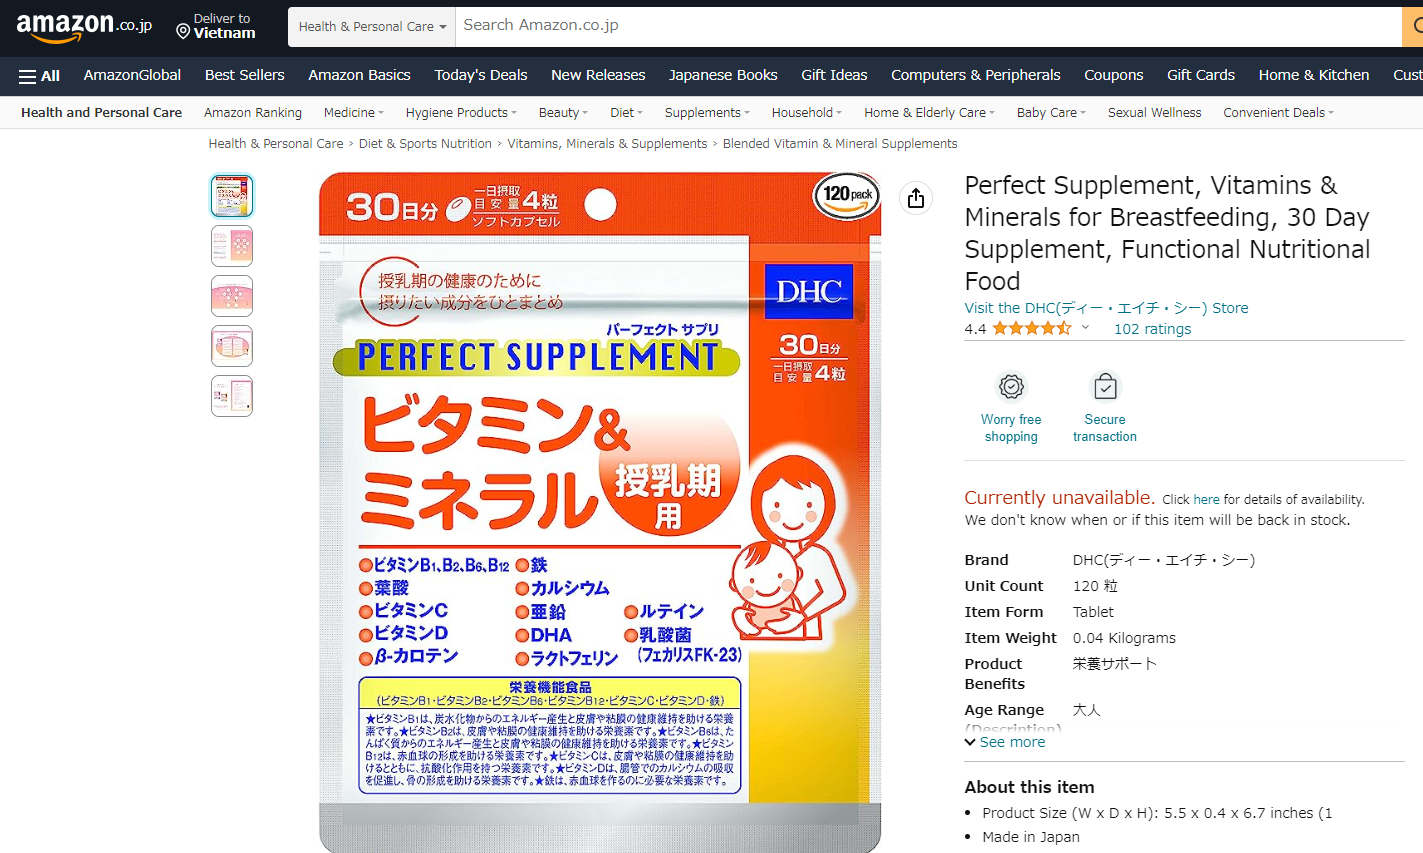This screenshot has height=853, width=1423.
Task: Open the Health & Personal Care search category dropdown
Action: click(x=372, y=27)
